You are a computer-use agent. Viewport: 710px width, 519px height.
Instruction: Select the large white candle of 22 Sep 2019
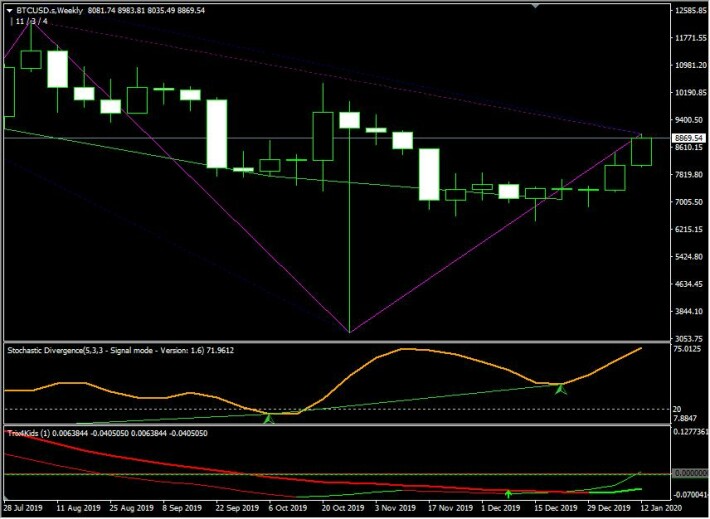[217, 134]
